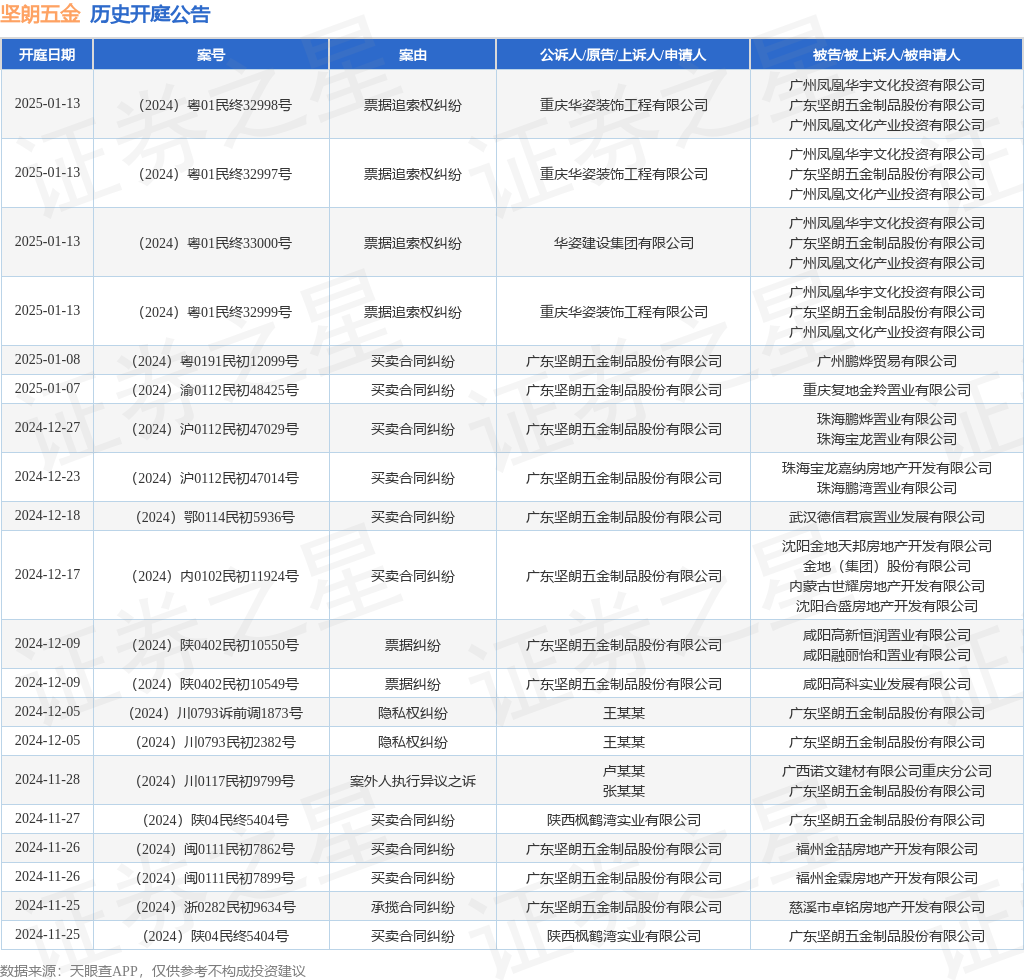Click defendant 金地（集团）股份有限公司
1024x980 pixels.
click(887, 566)
